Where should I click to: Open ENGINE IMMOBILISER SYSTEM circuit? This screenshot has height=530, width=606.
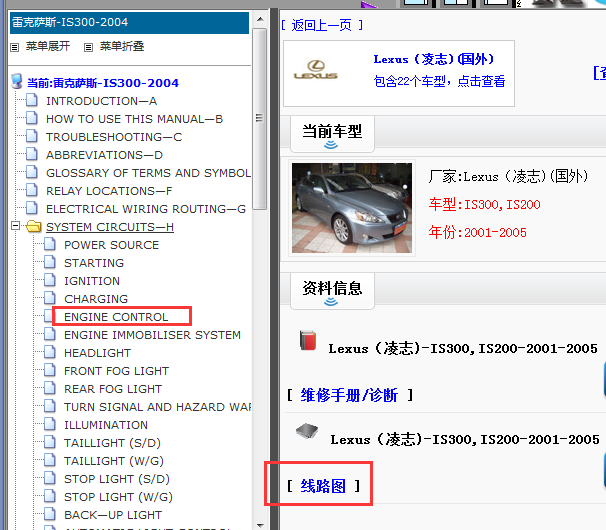click(x=152, y=335)
